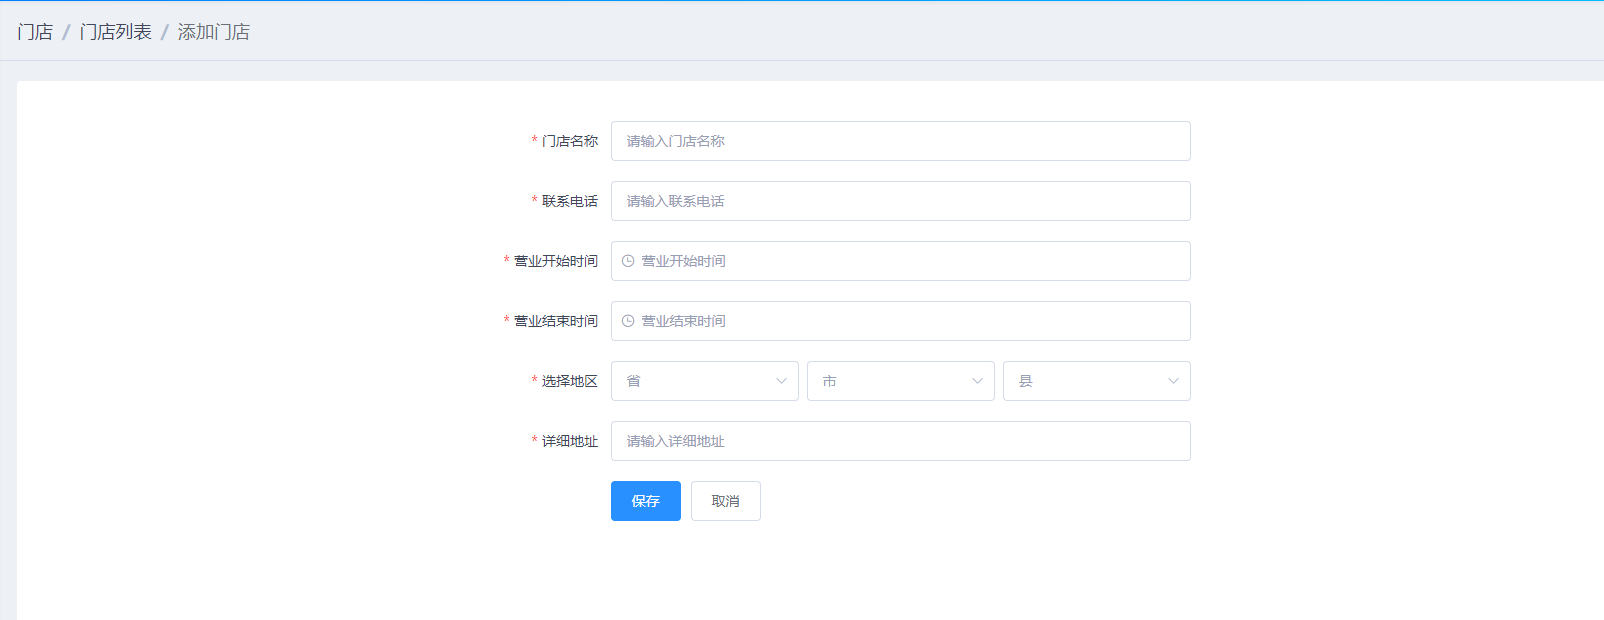Focus the 请输入详细地址 input field
The height and width of the screenshot is (620, 1604).
(x=900, y=441)
